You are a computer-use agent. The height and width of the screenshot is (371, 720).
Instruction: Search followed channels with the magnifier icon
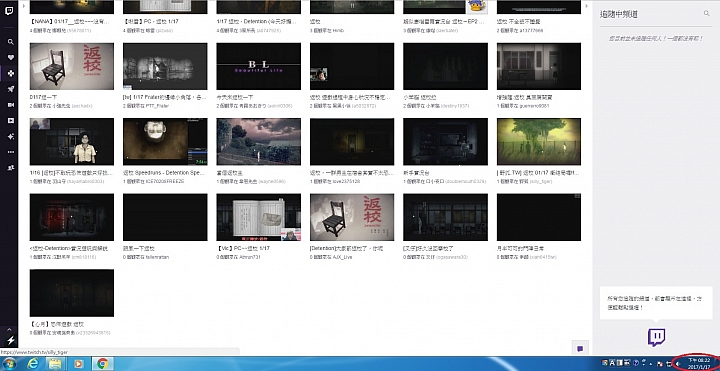[706, 14]
